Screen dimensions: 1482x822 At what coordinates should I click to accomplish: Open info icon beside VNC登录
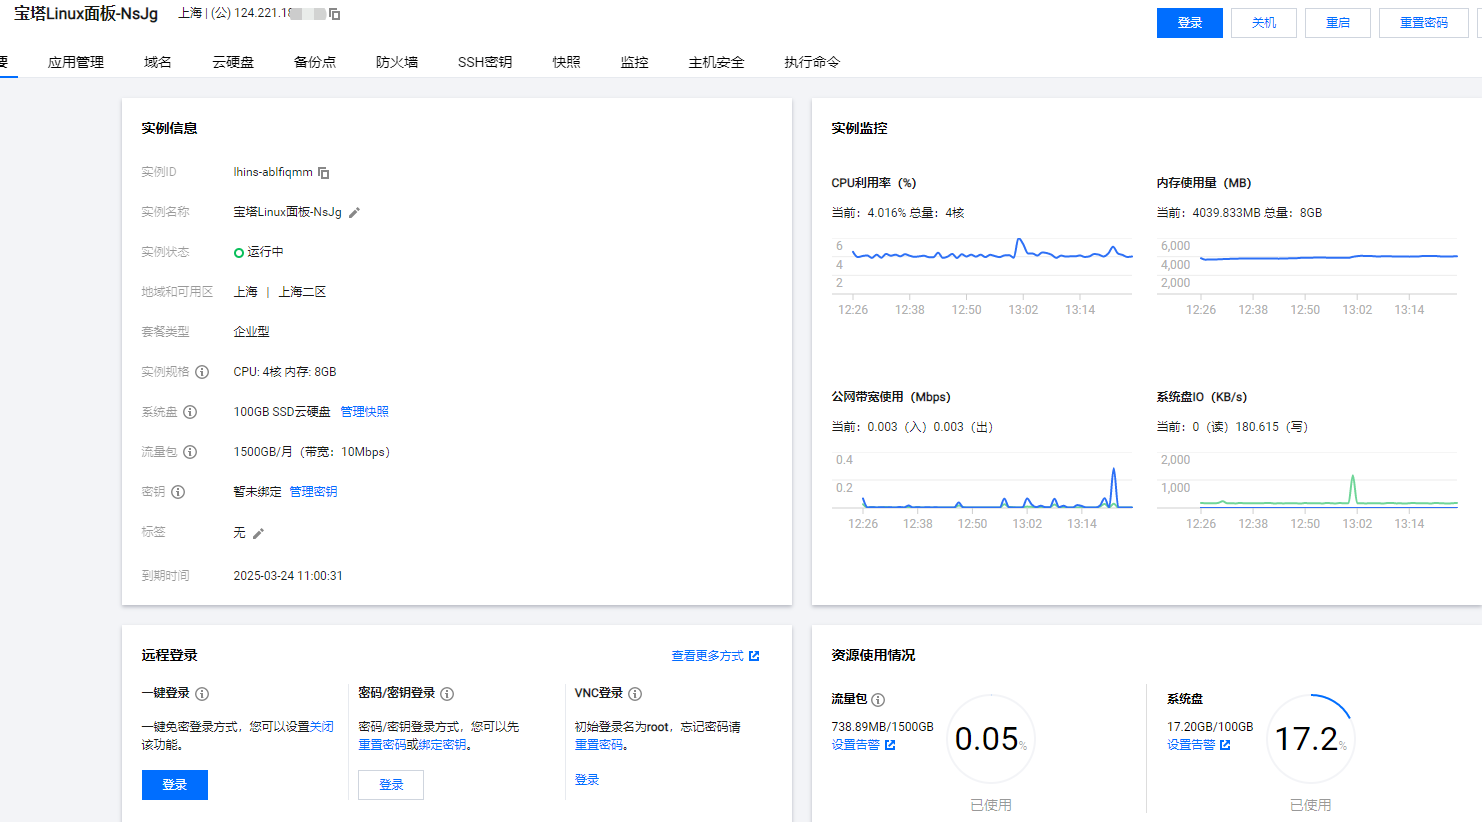(635, 694)
